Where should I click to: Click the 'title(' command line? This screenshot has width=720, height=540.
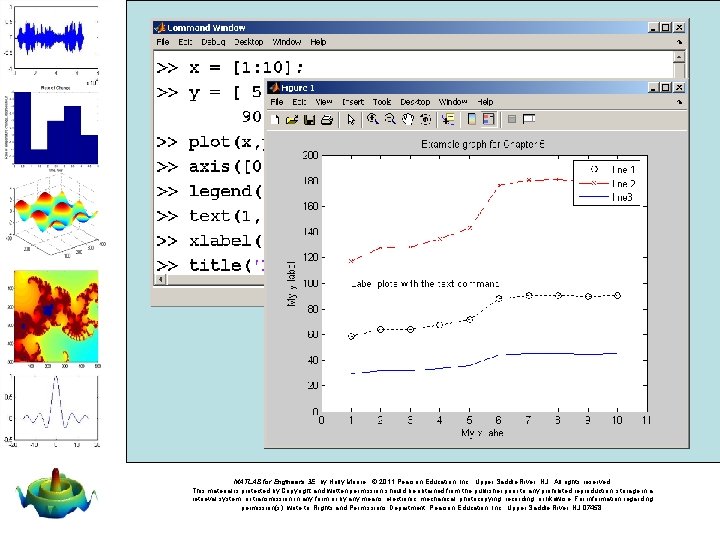pos(210,266)
